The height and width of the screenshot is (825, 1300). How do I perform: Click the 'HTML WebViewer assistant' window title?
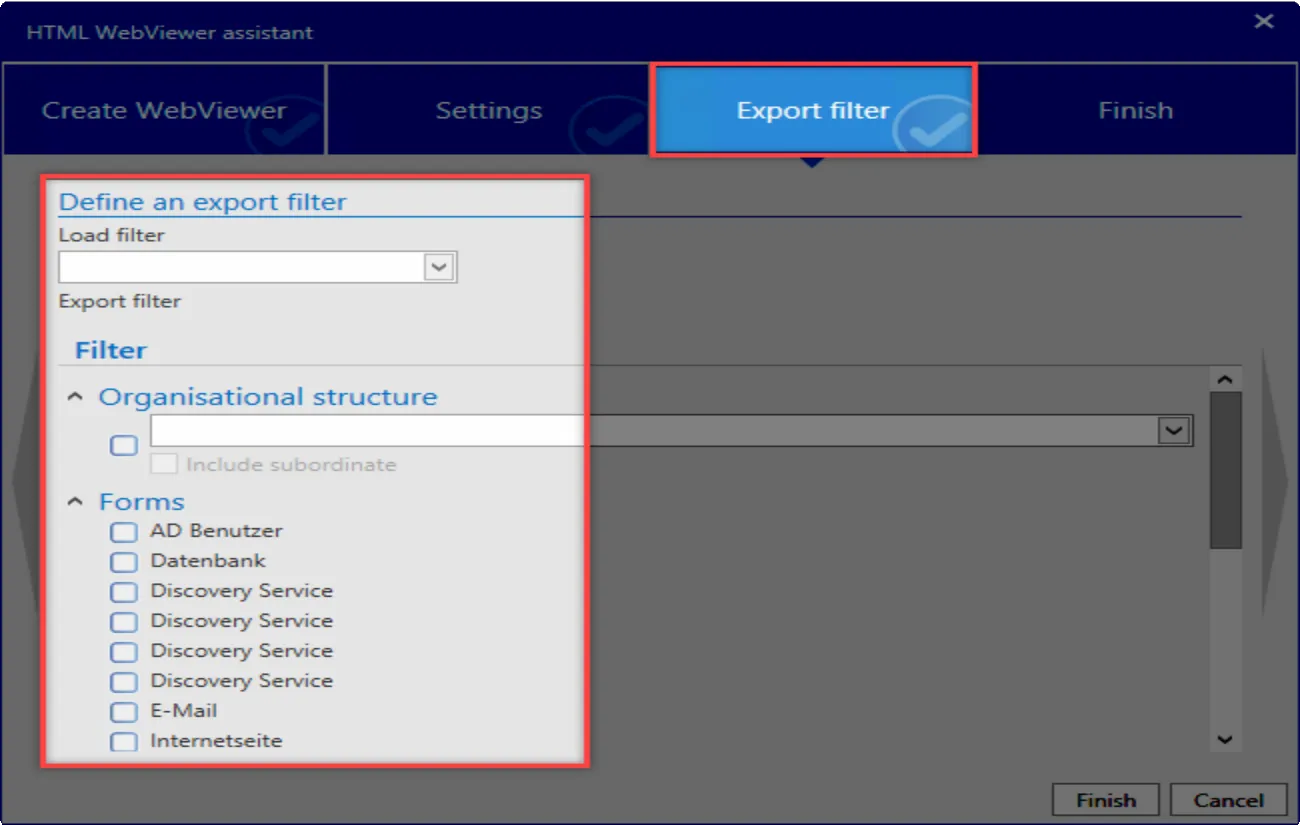click(x=169, y=32)
